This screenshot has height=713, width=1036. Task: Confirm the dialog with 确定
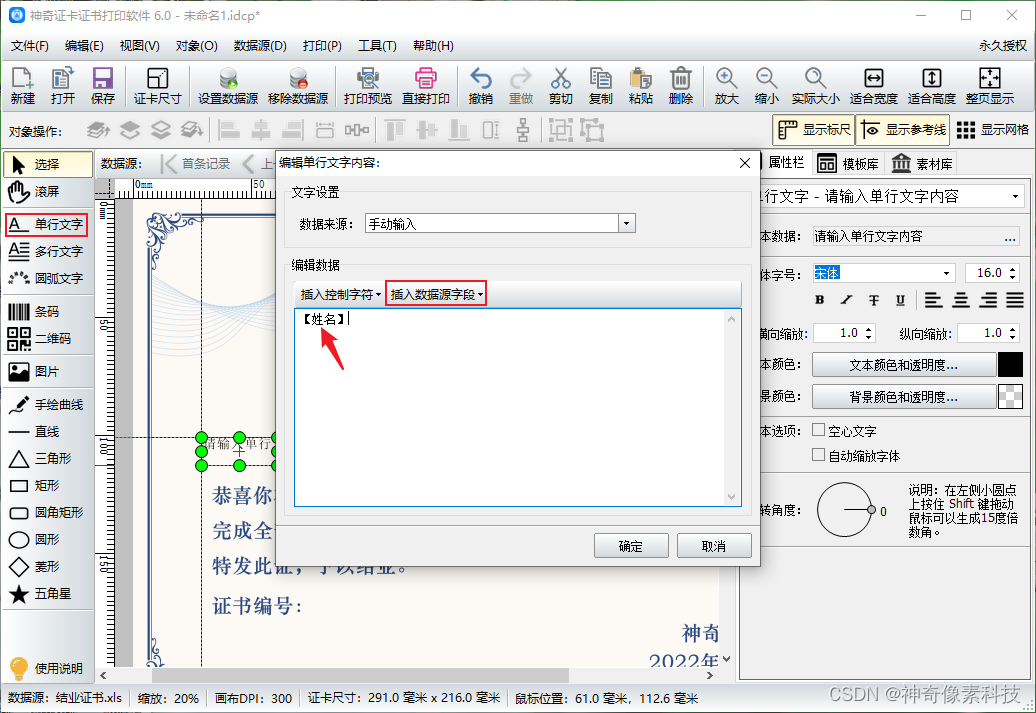[x=631, y=546]
